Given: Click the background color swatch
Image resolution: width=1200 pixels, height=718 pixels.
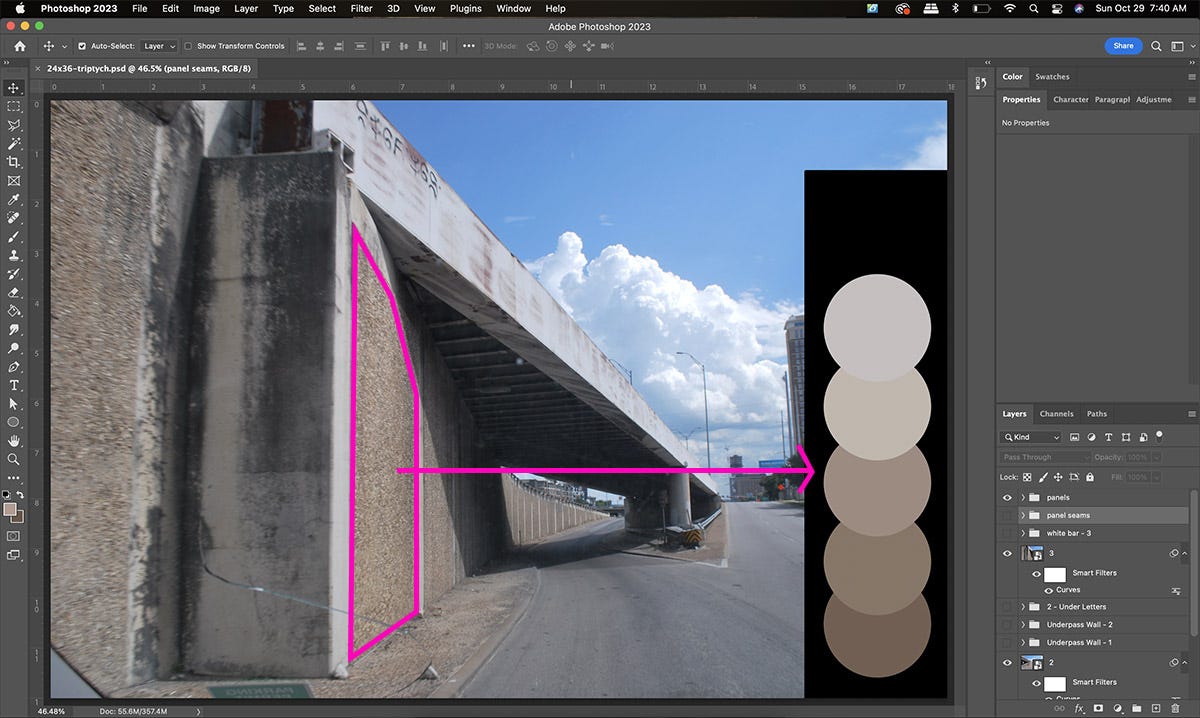Looking at the screenshot, I should tap(19, 517).
